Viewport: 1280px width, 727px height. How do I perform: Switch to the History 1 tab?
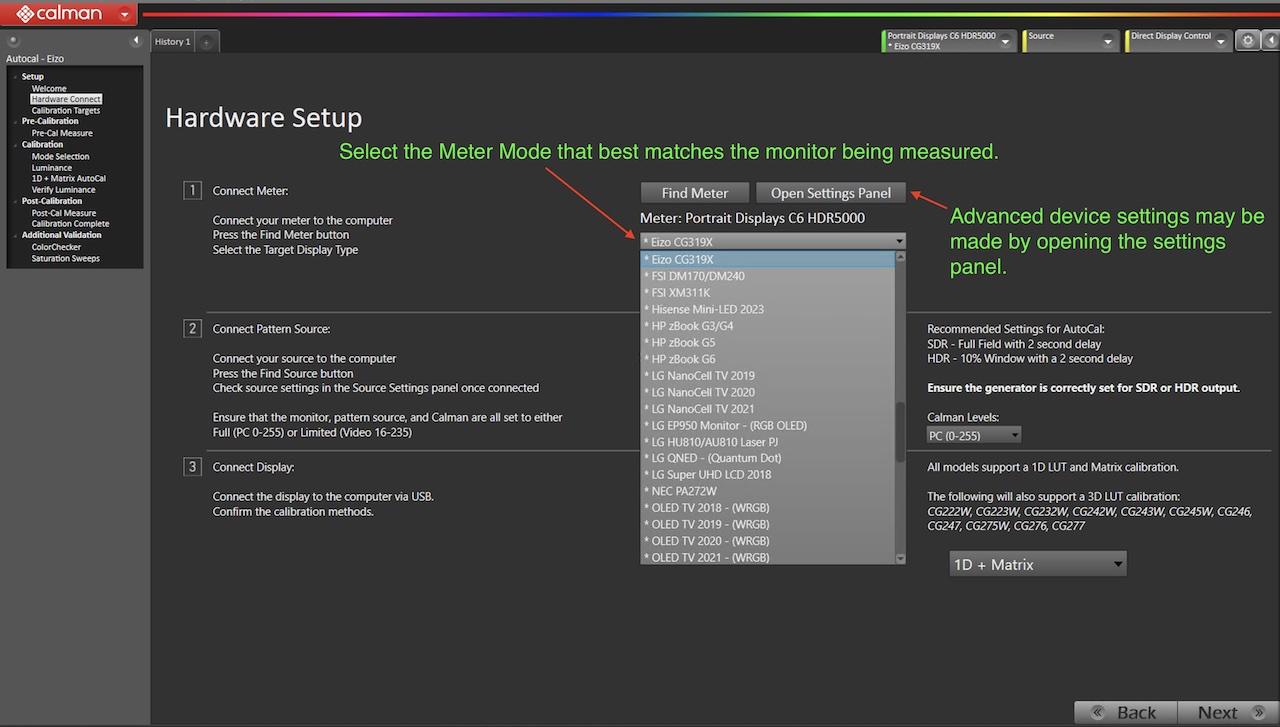(x=172, y=42)
